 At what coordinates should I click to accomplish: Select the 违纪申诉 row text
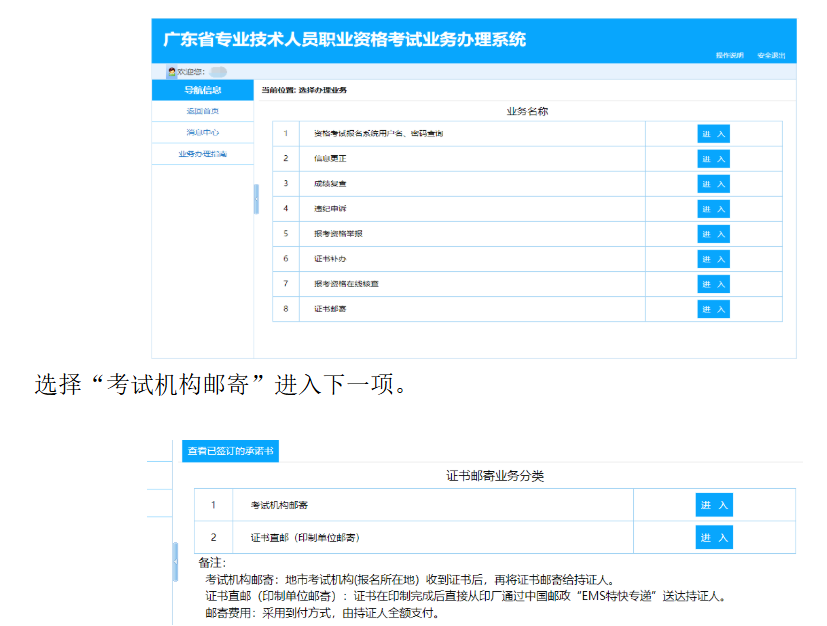pyautogui.click(x=330, y=208)
